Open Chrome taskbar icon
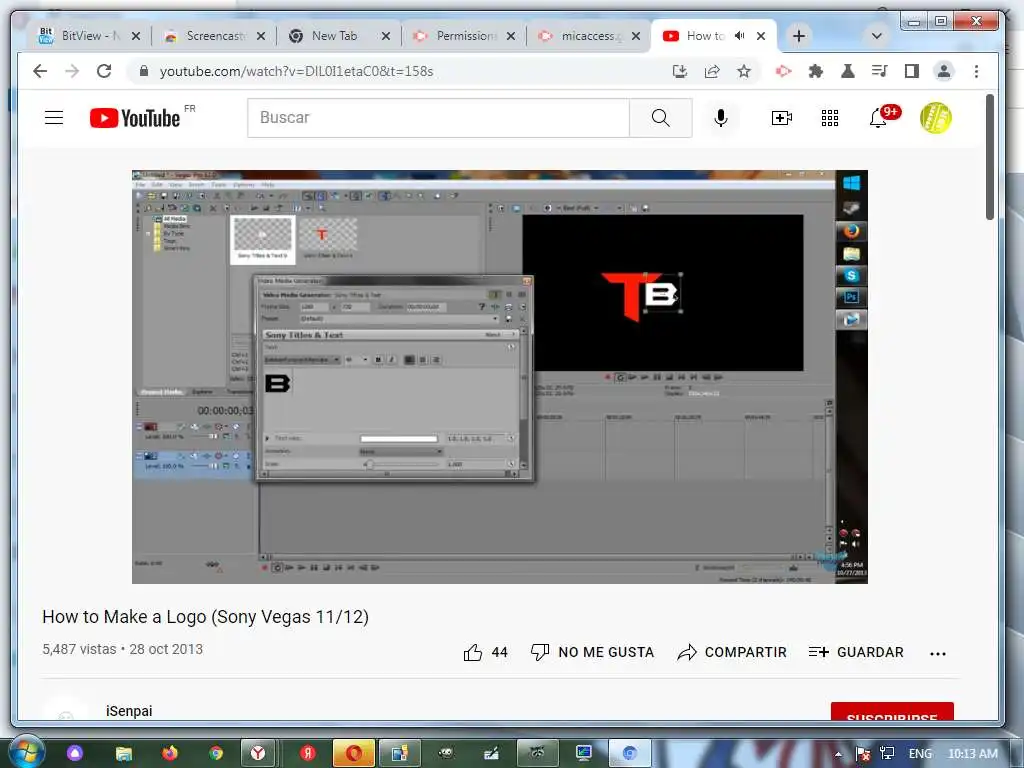1024x768 pixels. [216, 754]
